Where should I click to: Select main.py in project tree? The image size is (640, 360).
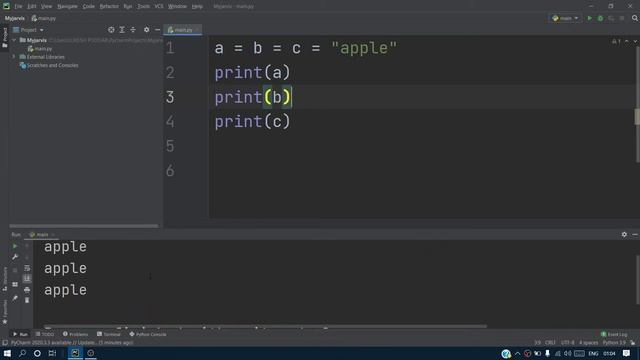point(40,49)
